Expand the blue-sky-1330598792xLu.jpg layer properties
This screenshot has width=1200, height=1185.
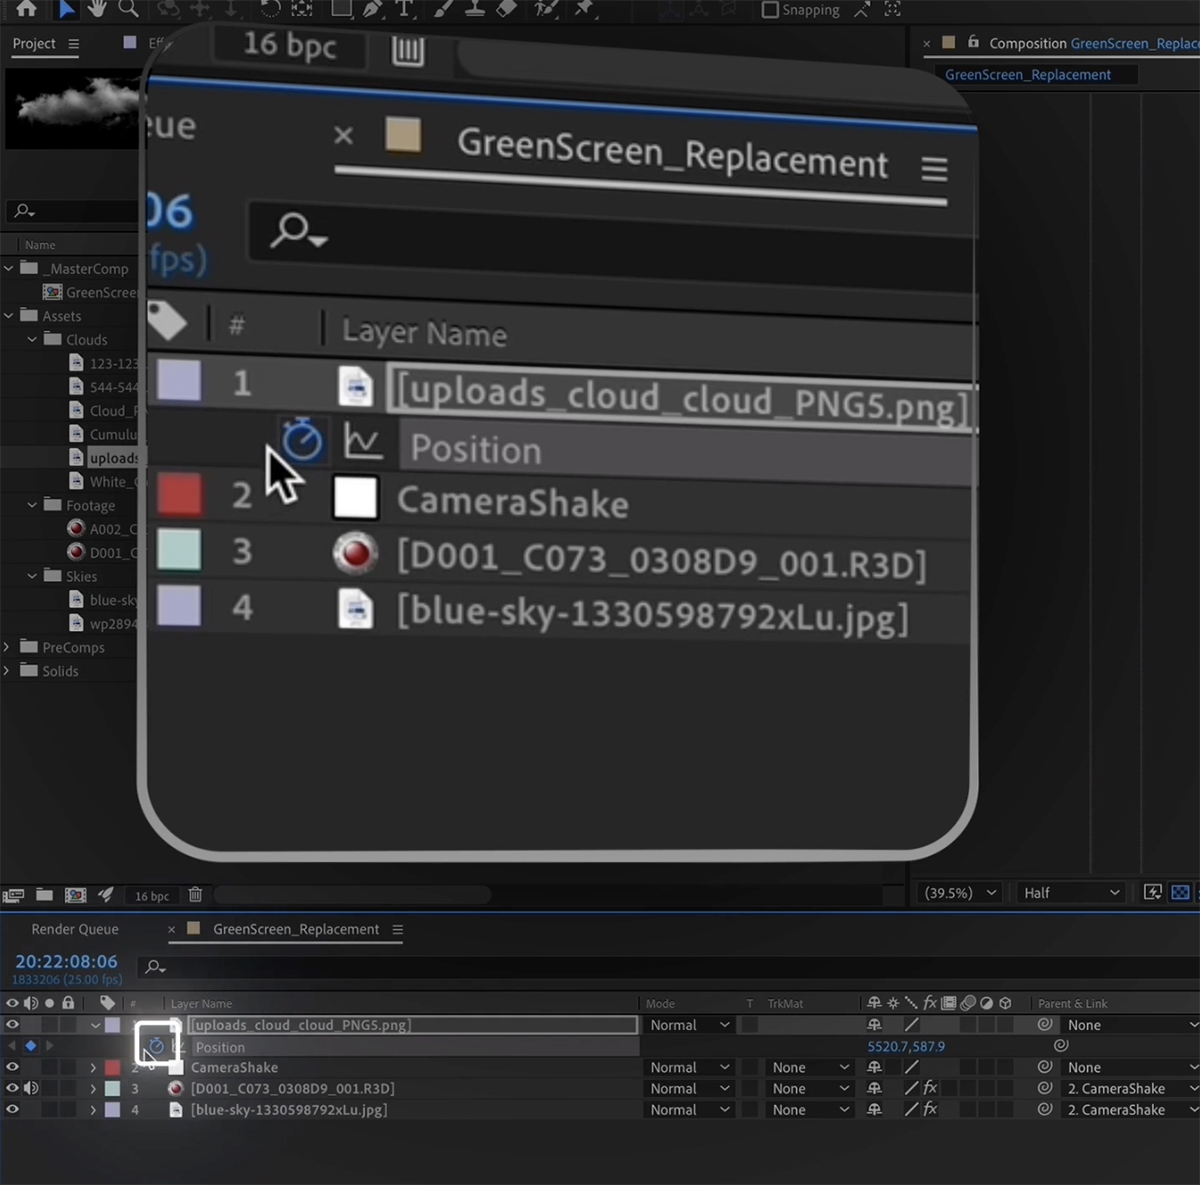93,1110
